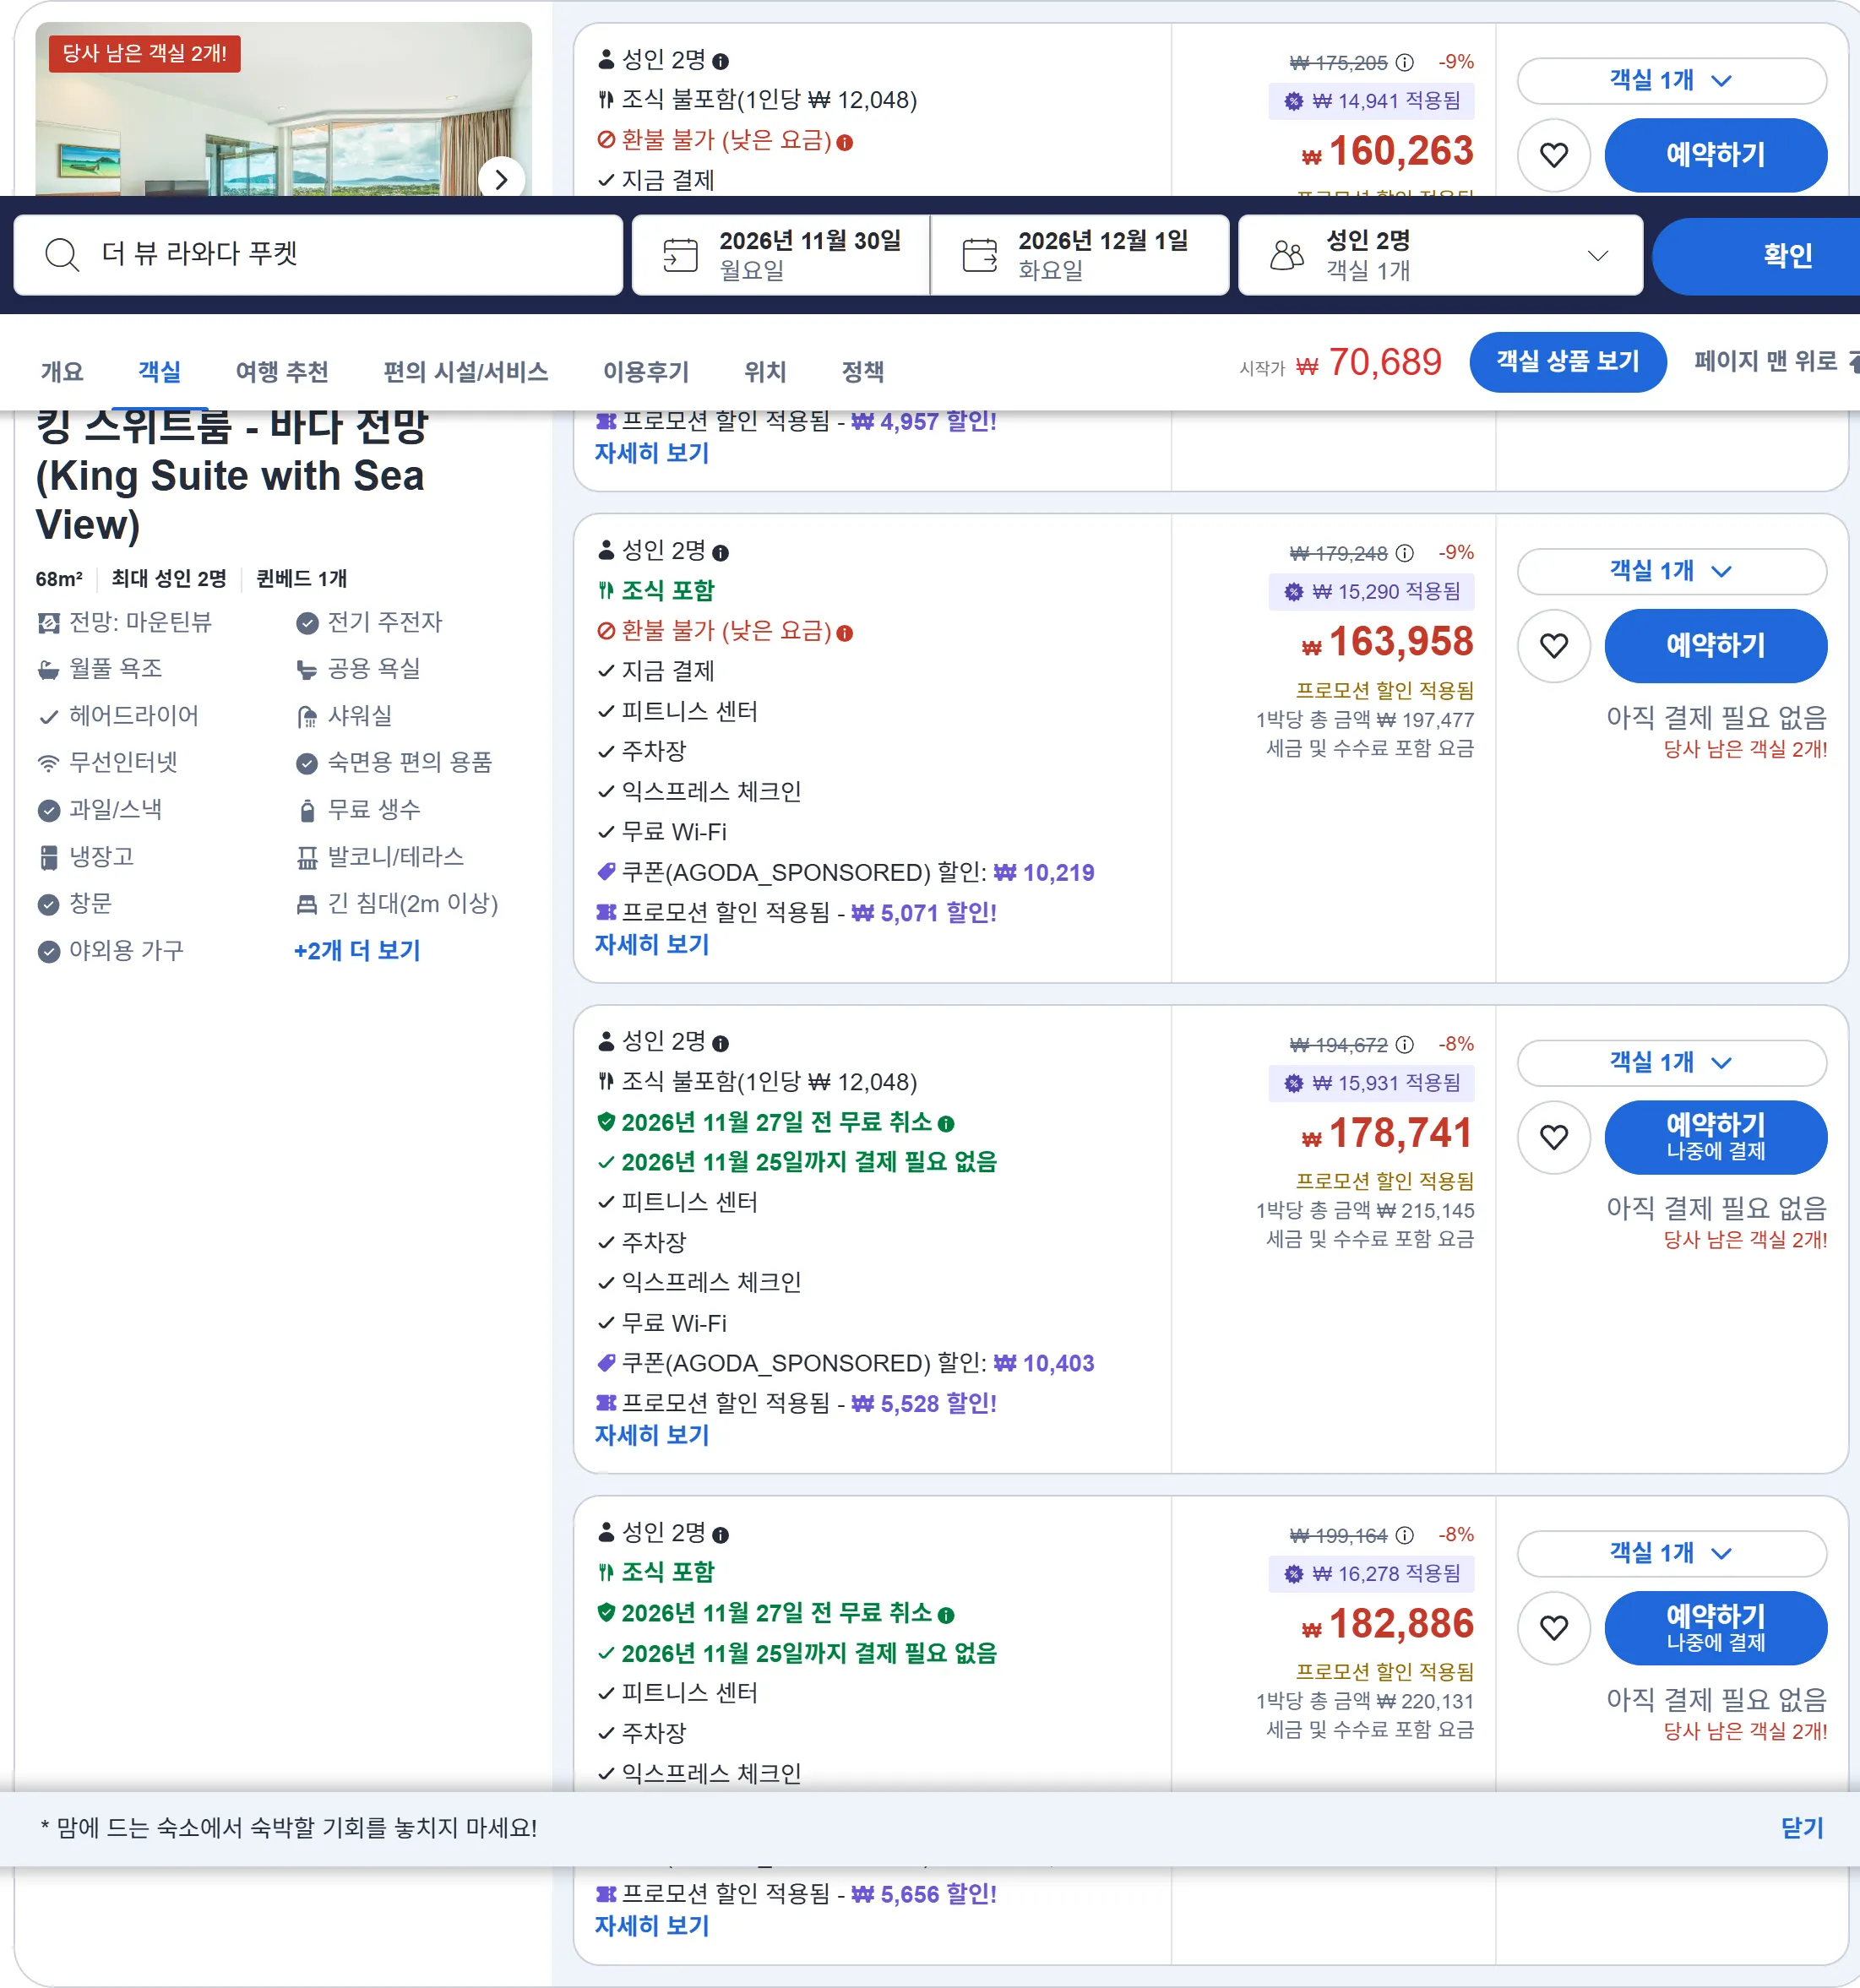
Task: Book the ₩178,741 pay-later offer
Action: [1716, 1137]
